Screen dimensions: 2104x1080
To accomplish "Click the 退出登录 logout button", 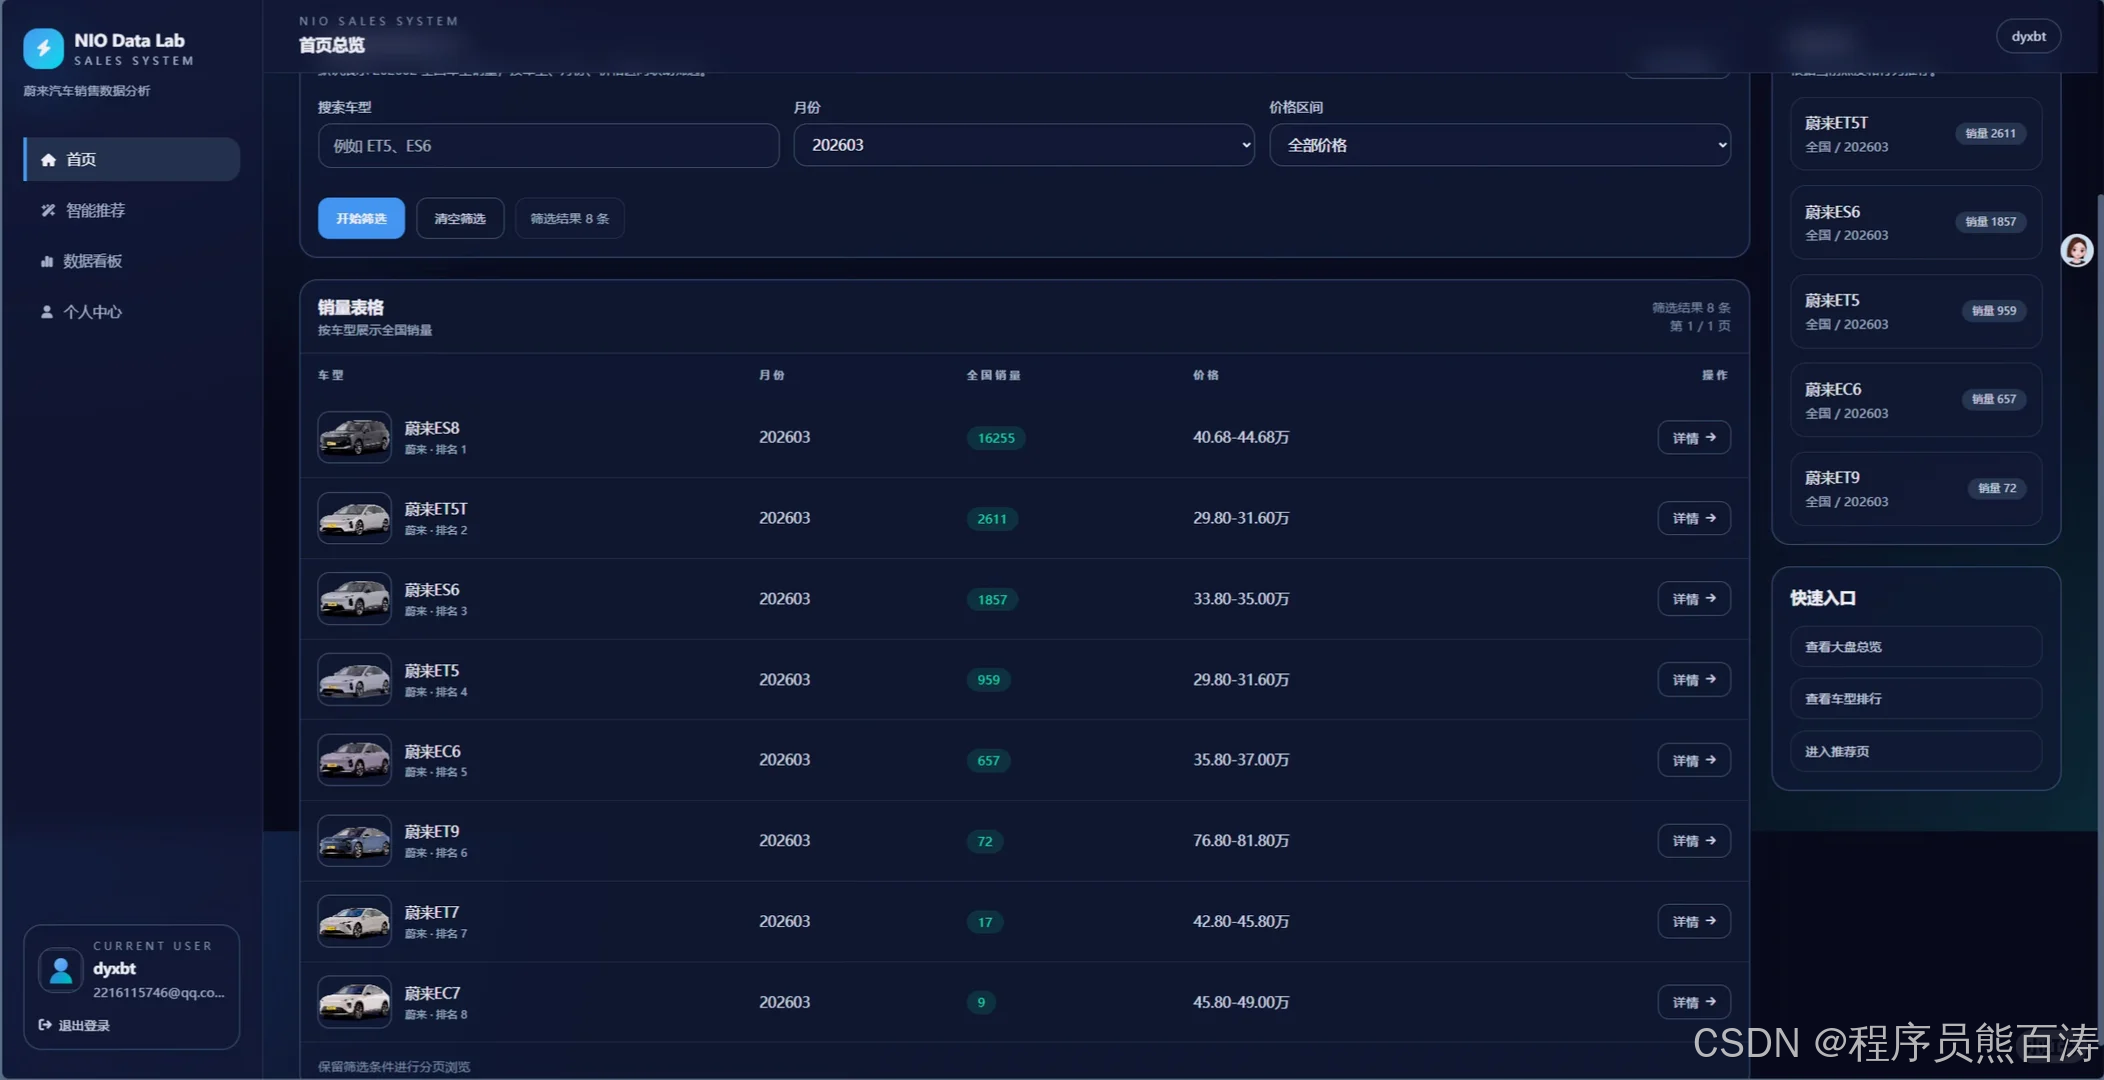I will pos(74,1025).
